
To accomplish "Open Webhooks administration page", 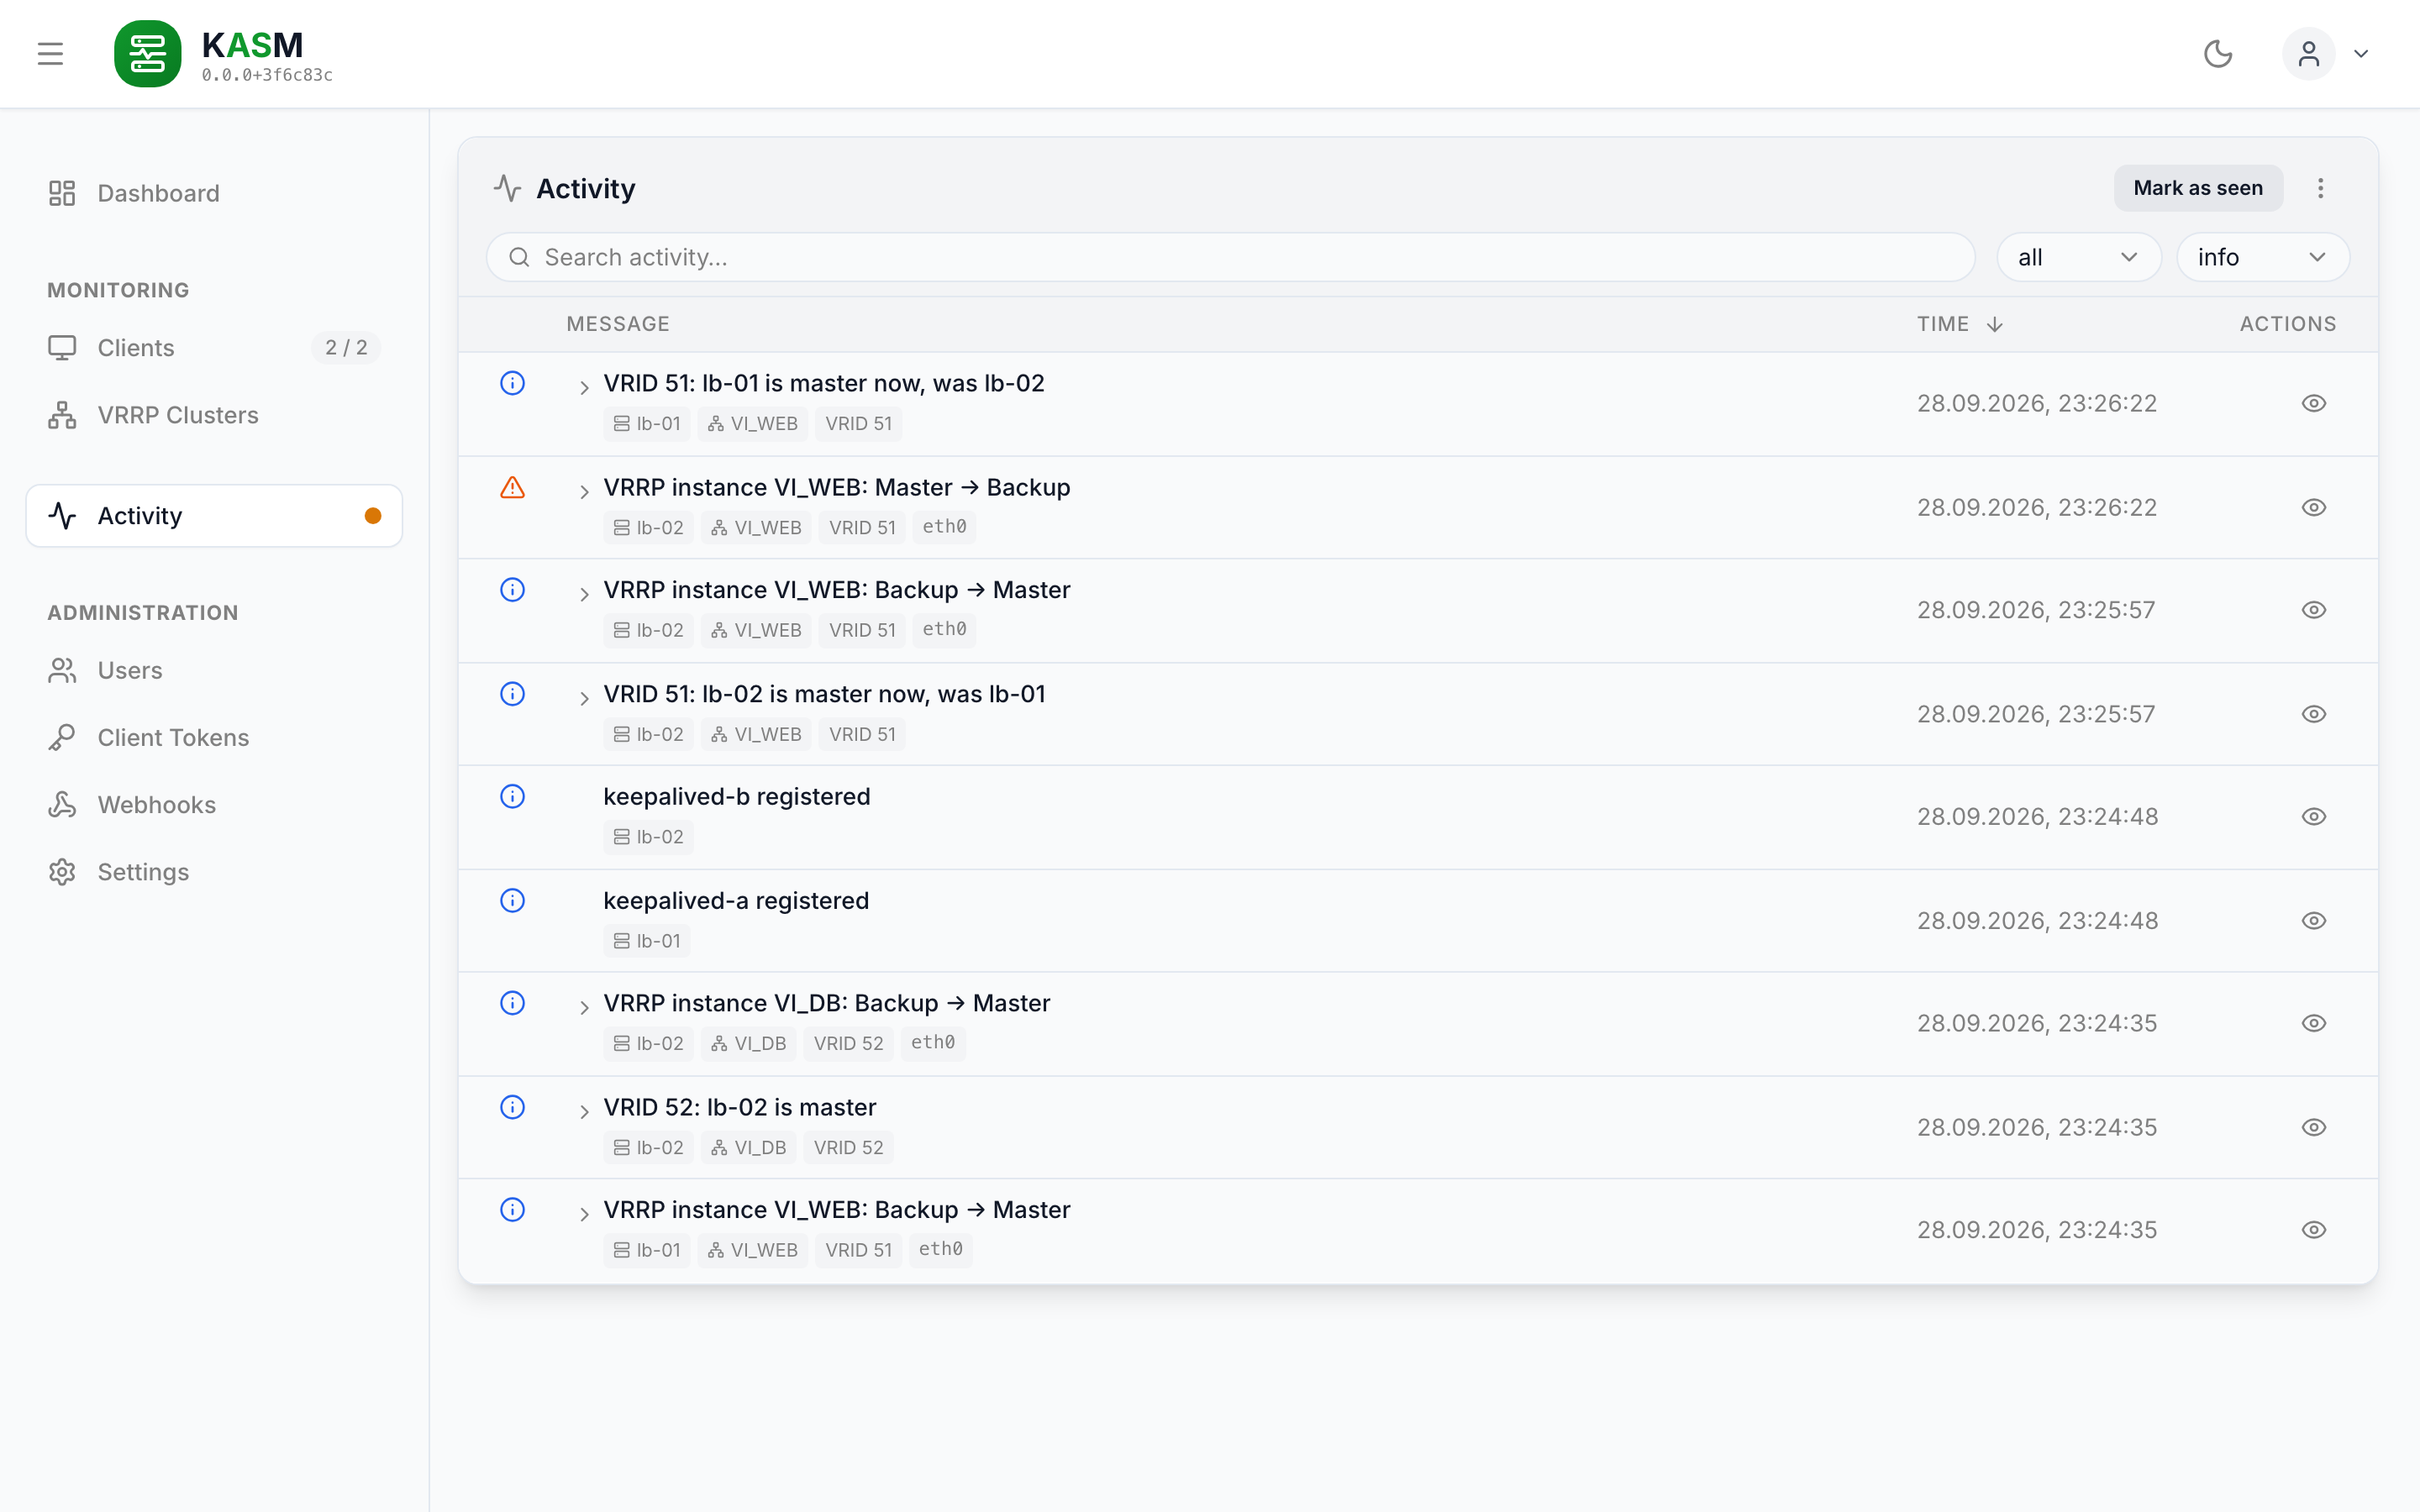I will [214, 805].
